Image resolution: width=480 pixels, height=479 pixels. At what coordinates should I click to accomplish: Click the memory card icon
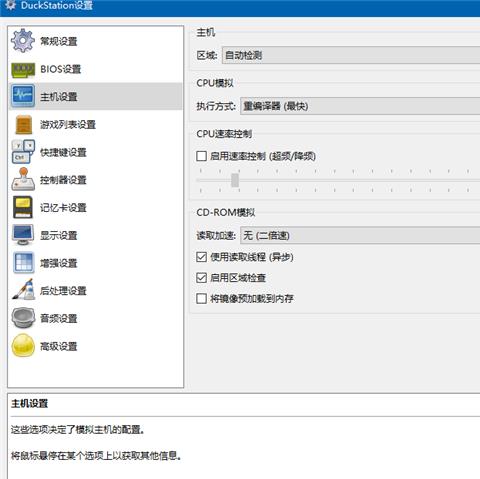pyautogui.click(x=23, y=207)
